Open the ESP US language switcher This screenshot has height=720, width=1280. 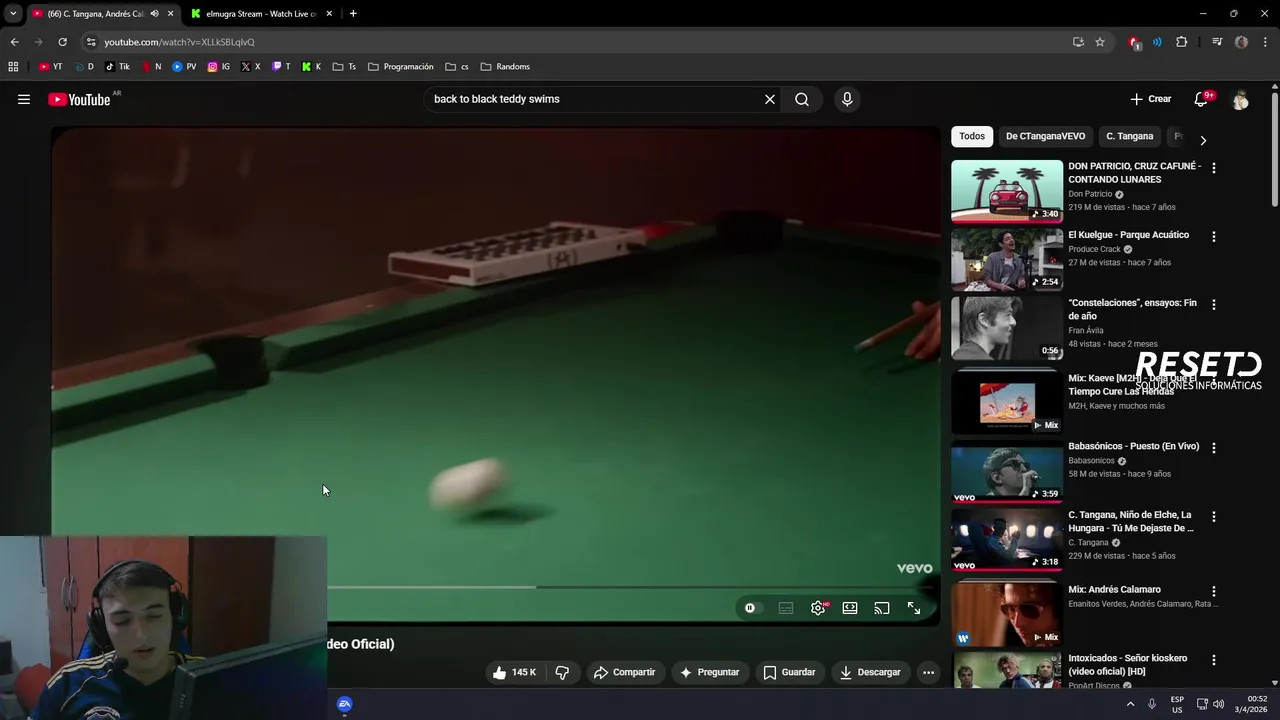[x=1178, y=704]
